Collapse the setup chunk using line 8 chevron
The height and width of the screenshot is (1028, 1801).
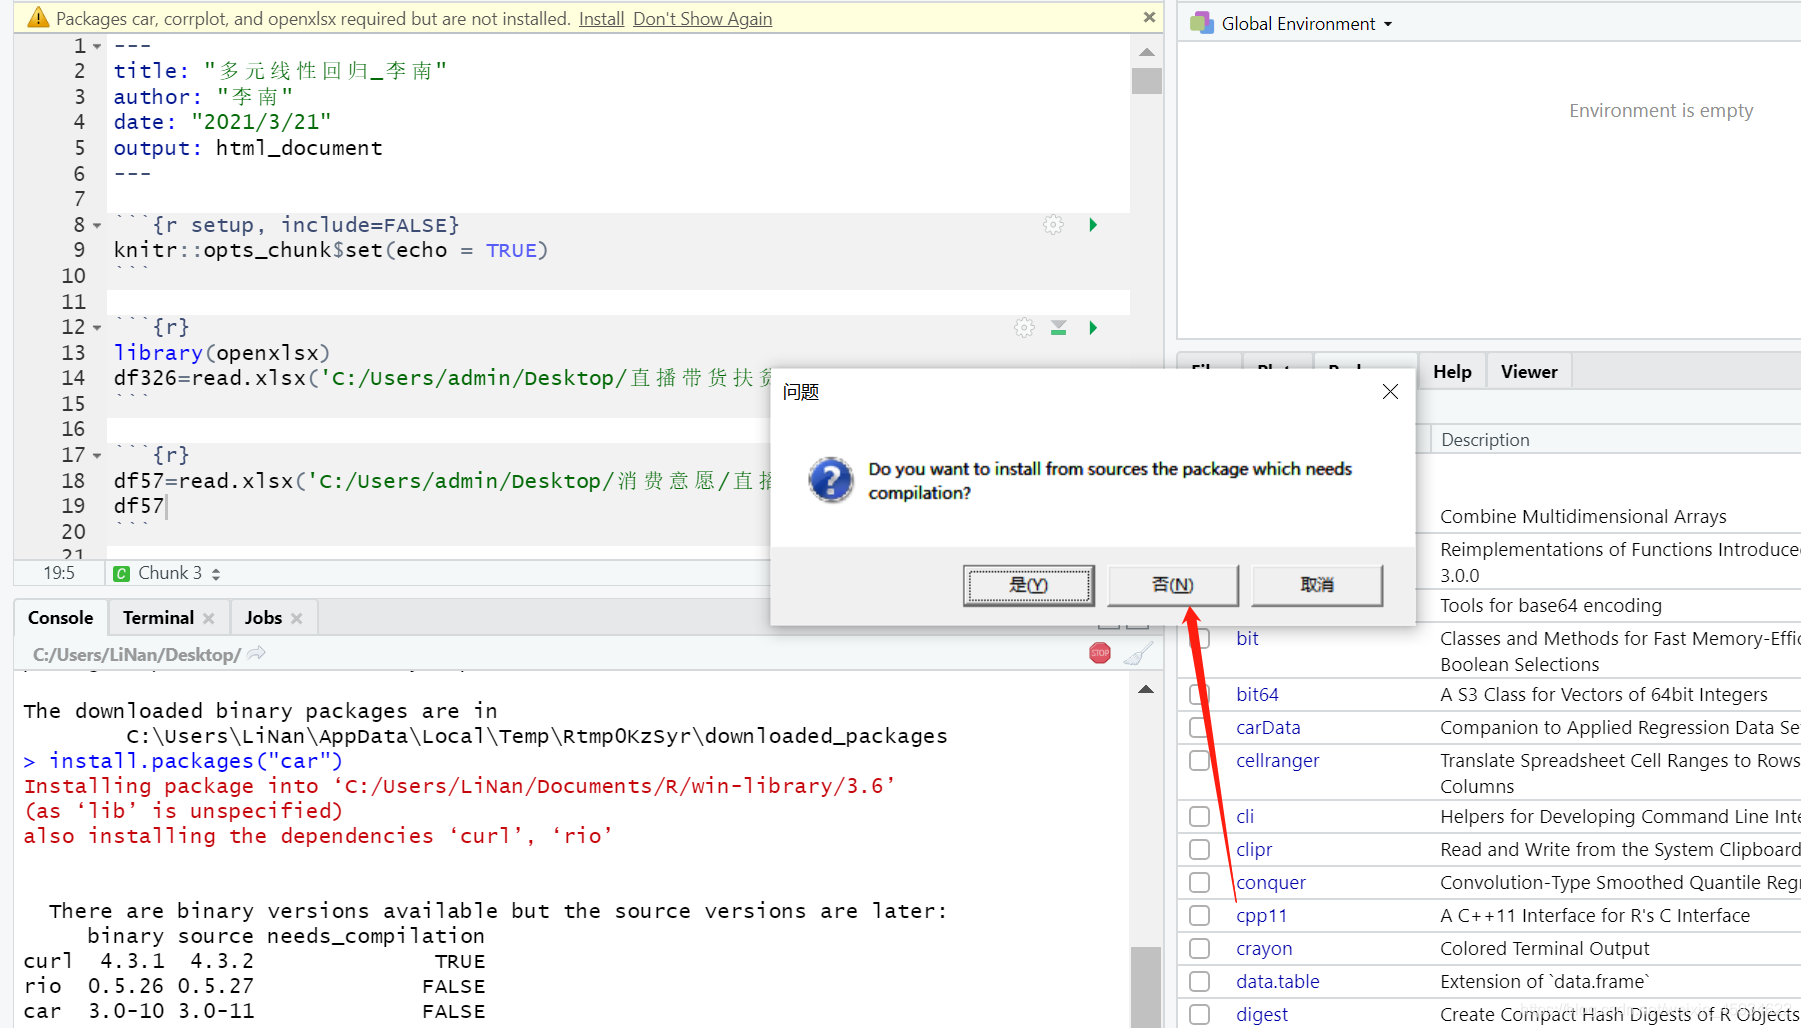pos(97,224)
